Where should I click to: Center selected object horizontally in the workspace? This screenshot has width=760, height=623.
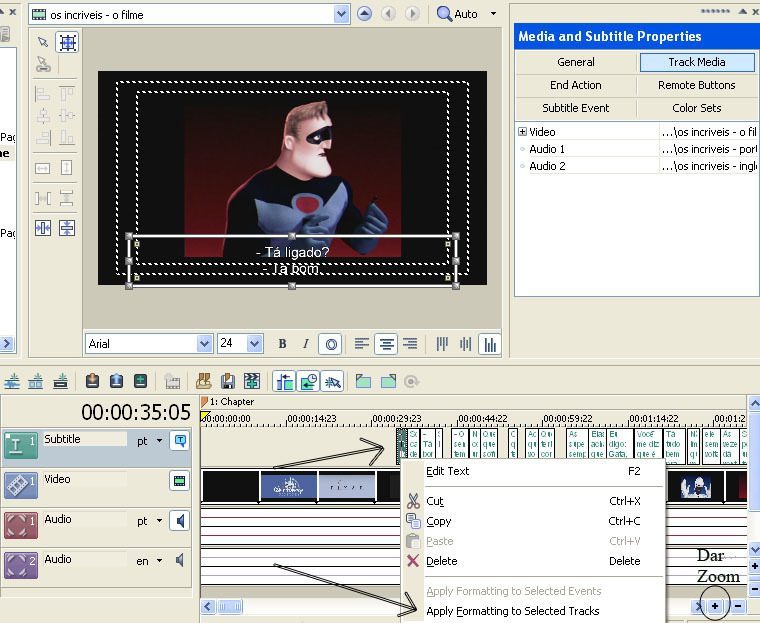click(43, 228)
